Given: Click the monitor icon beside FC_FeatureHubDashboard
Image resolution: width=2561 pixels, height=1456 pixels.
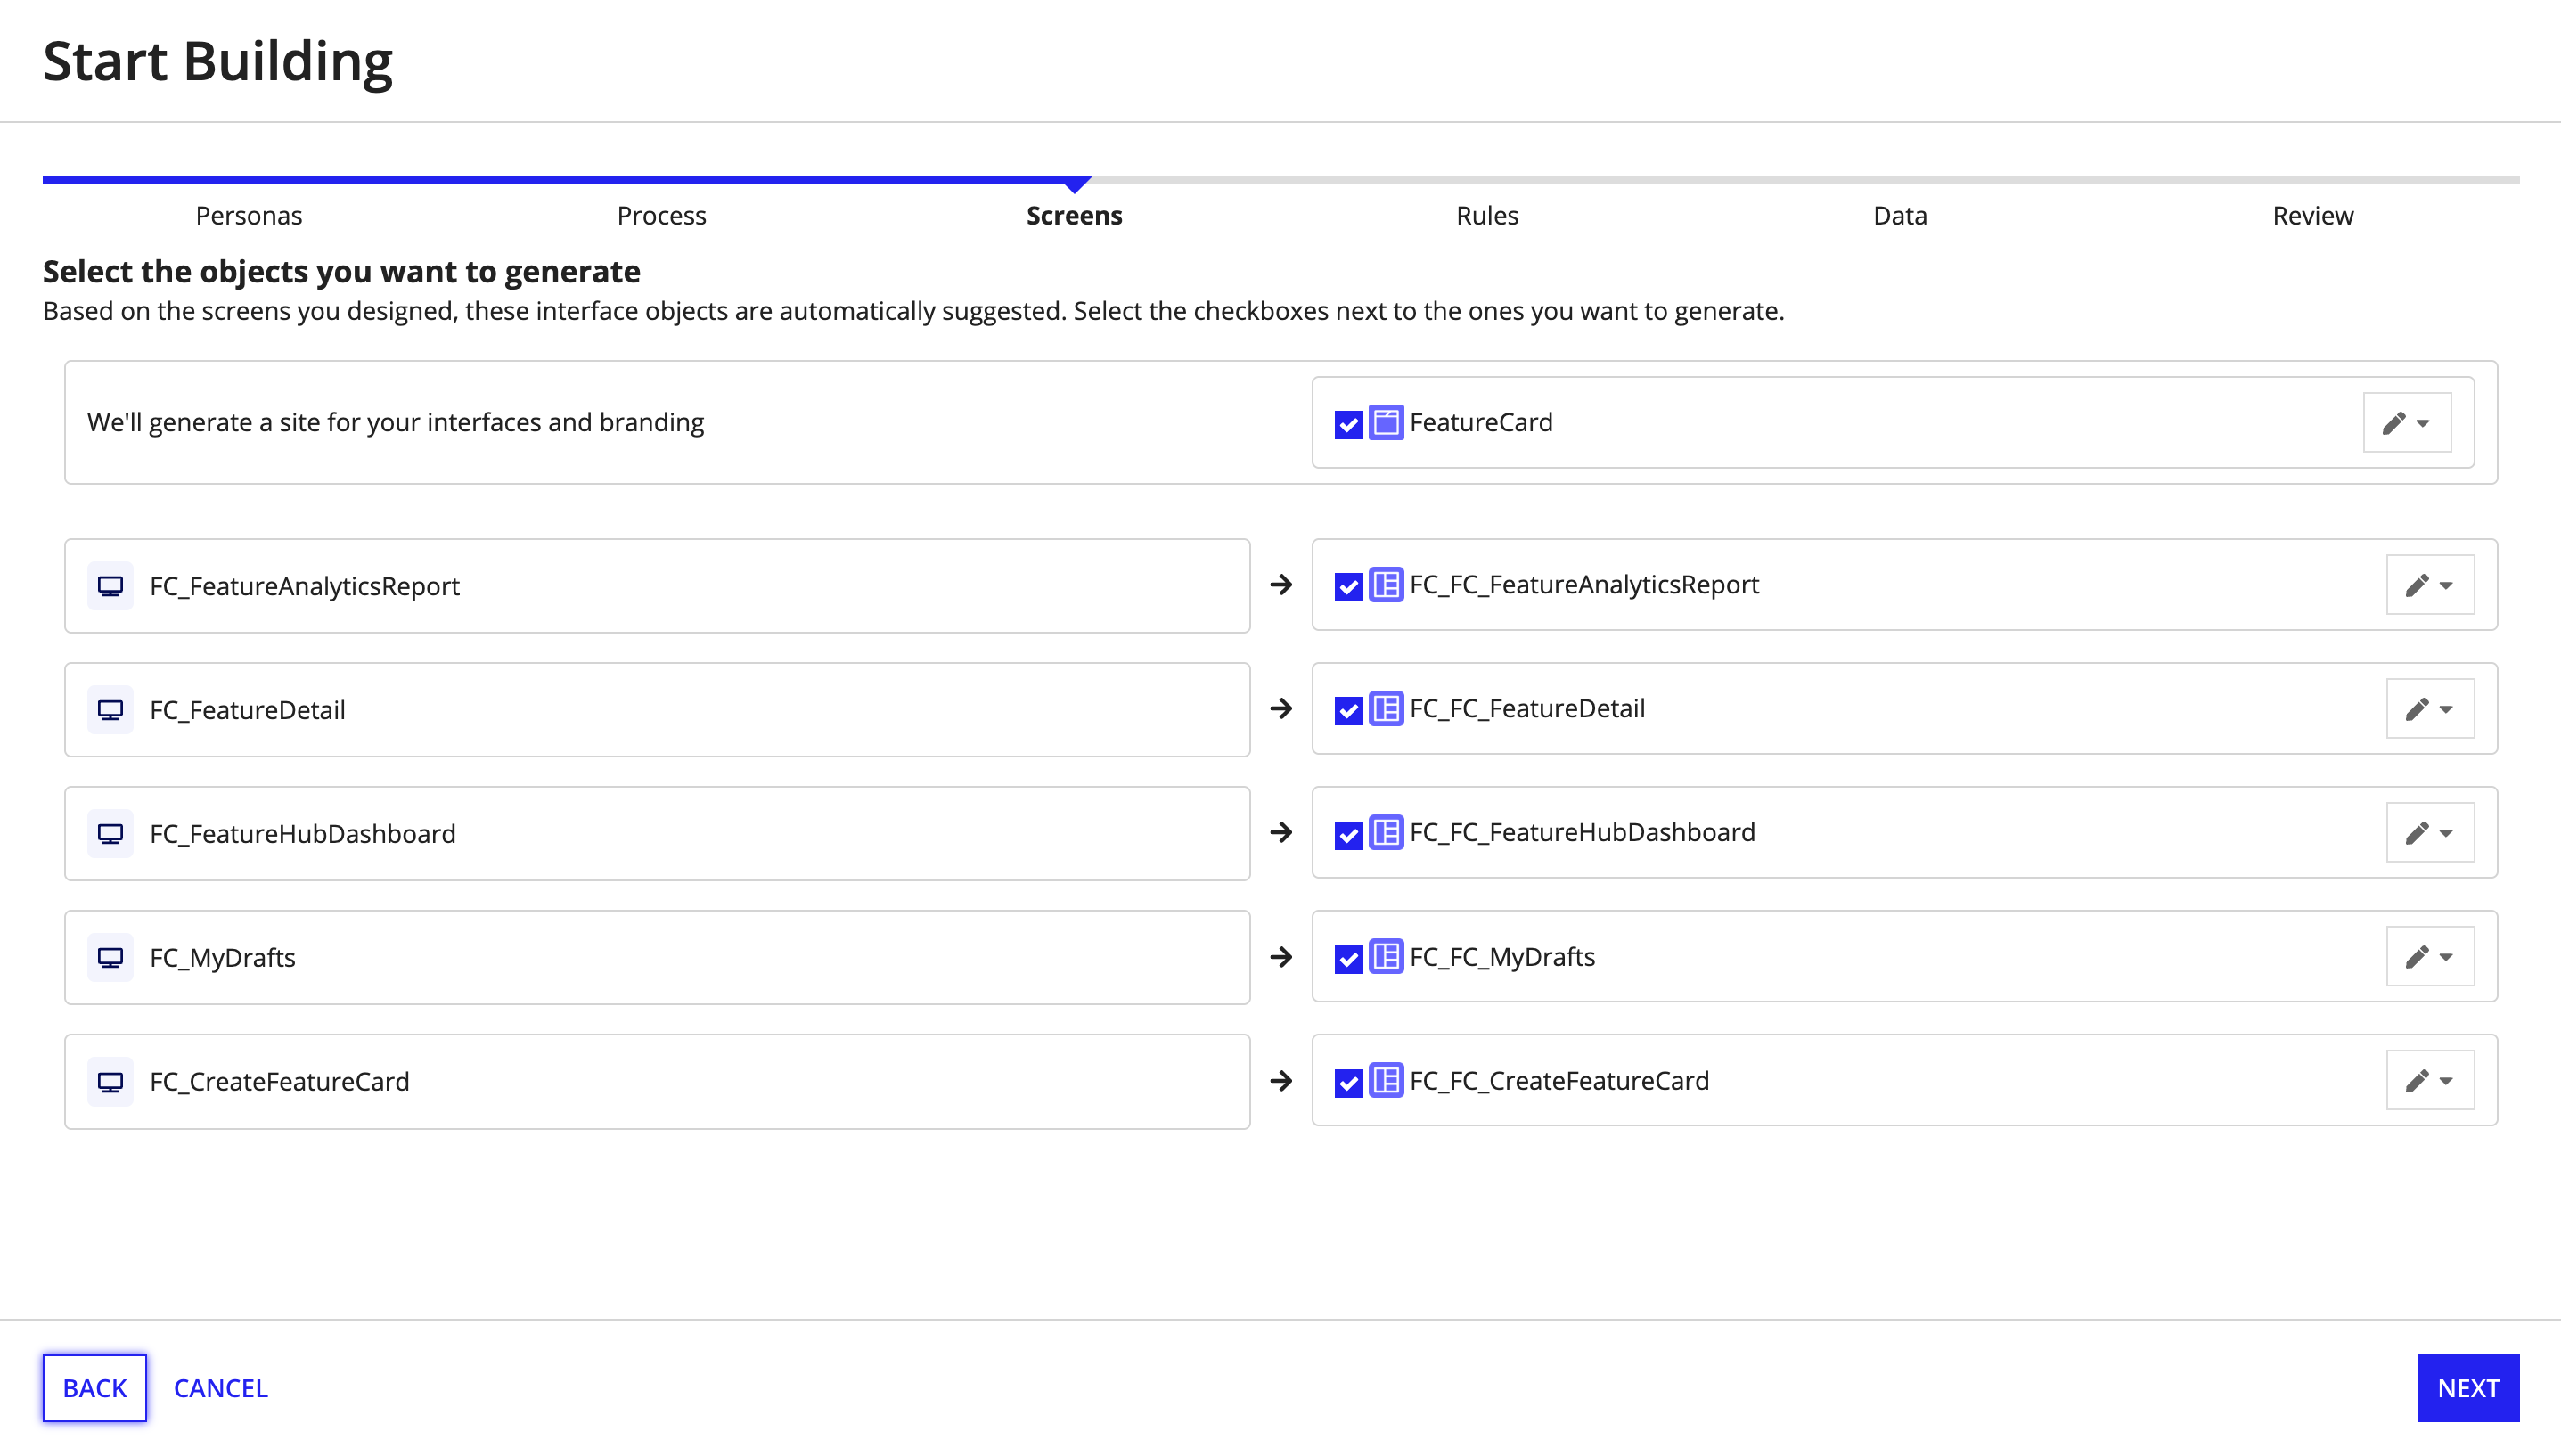Looking at the screenshot, I should click(110, 834).
